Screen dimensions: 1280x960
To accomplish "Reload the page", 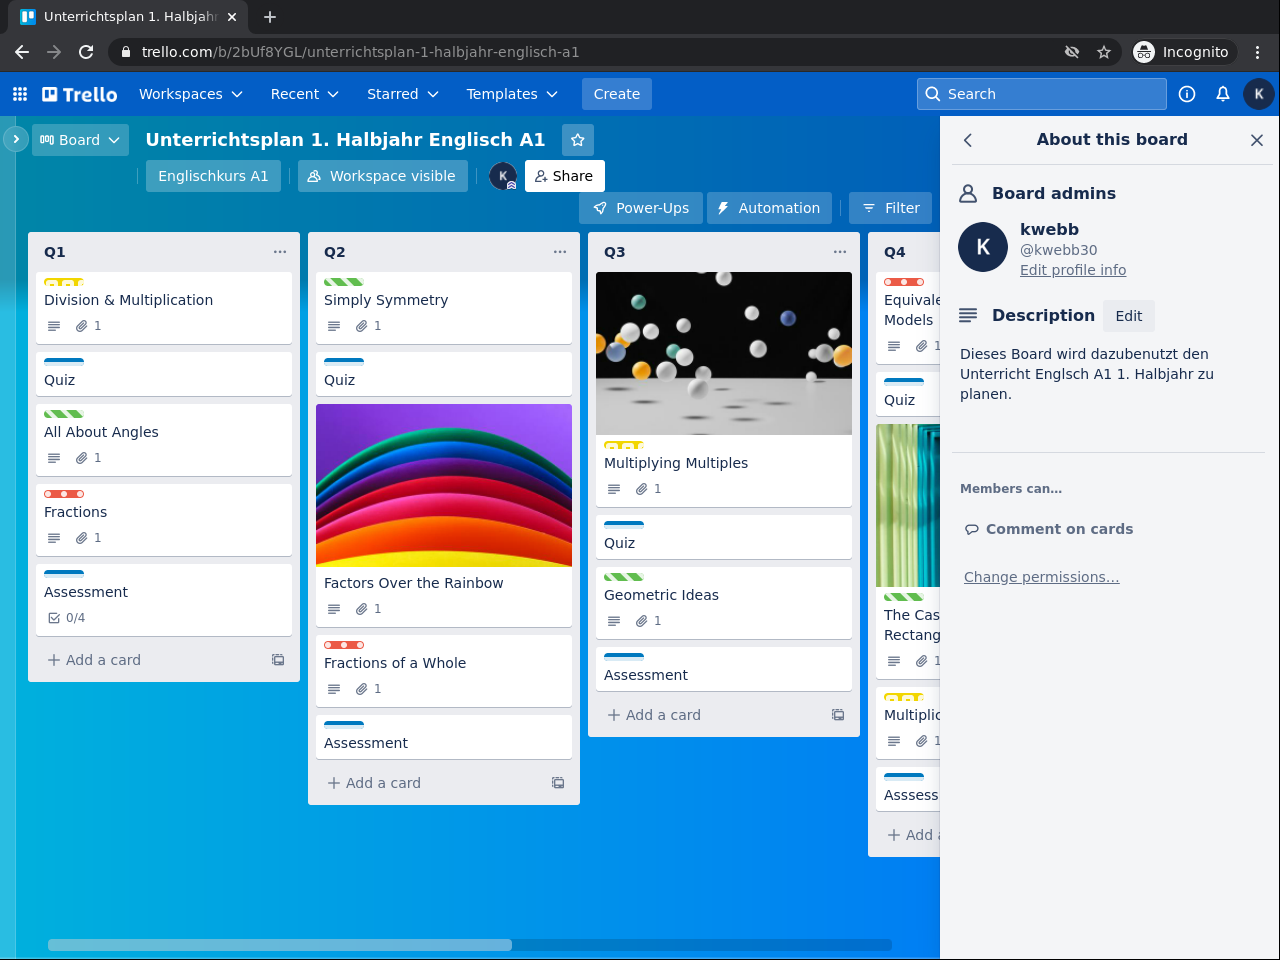I will [x=86, y=52].
